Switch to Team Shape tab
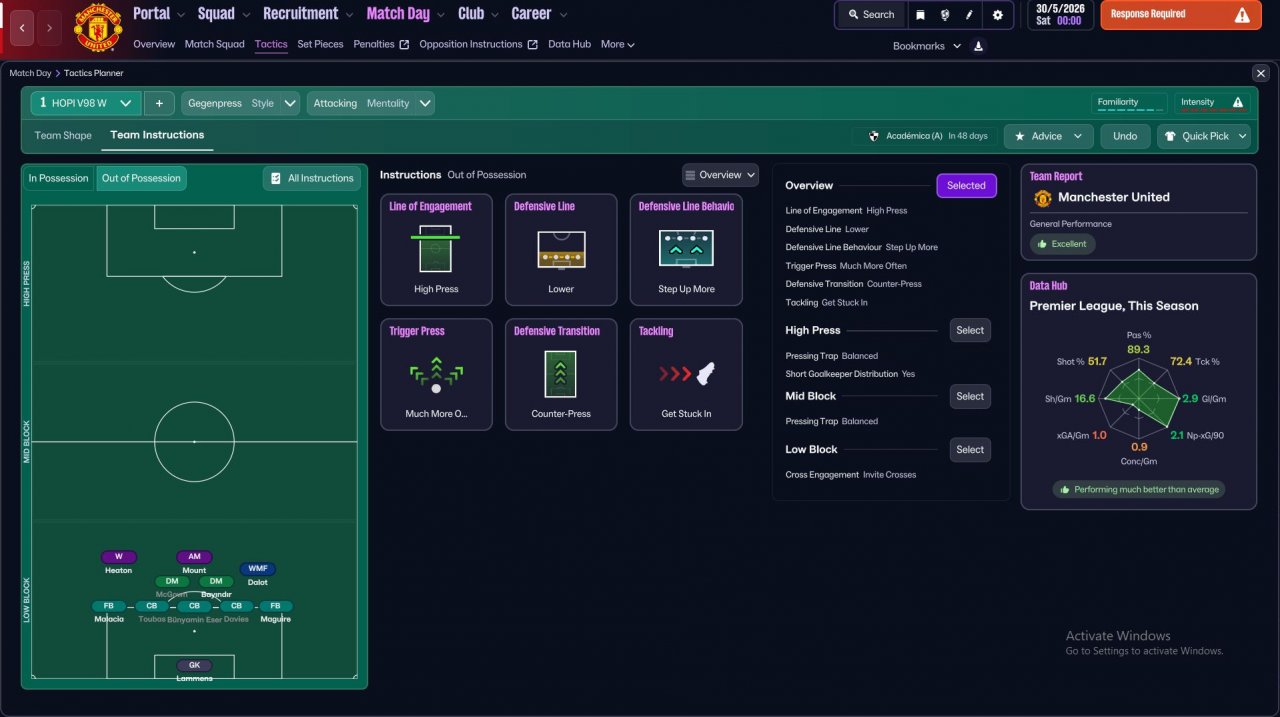 coord(63,136)
